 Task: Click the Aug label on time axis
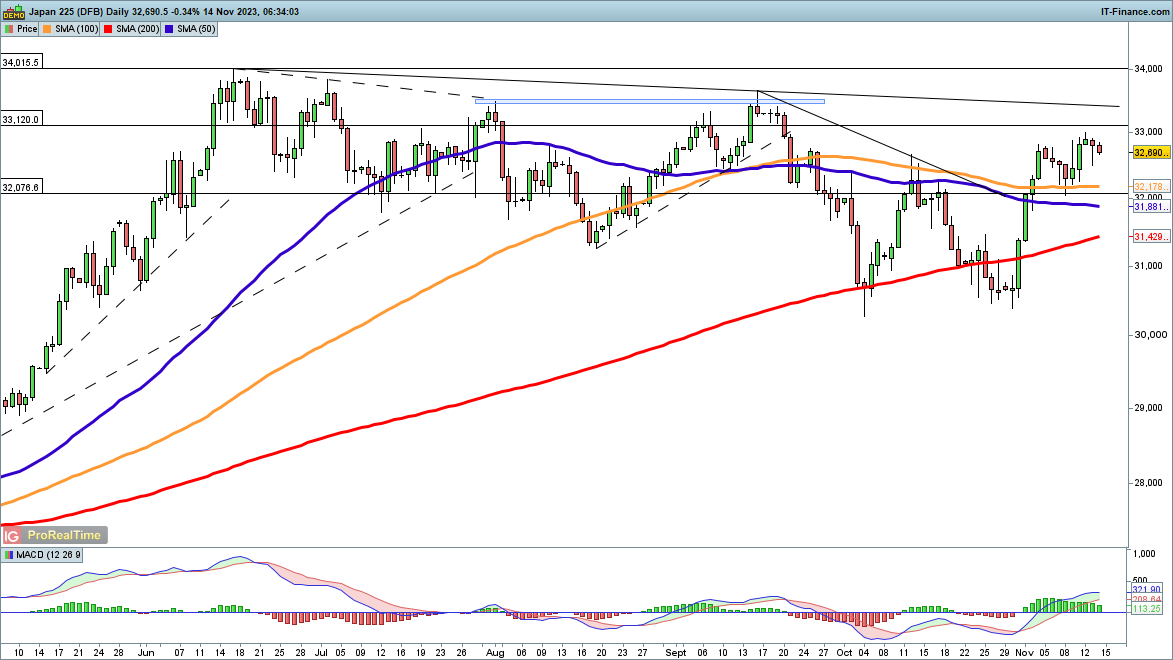(x=494, y=653)
